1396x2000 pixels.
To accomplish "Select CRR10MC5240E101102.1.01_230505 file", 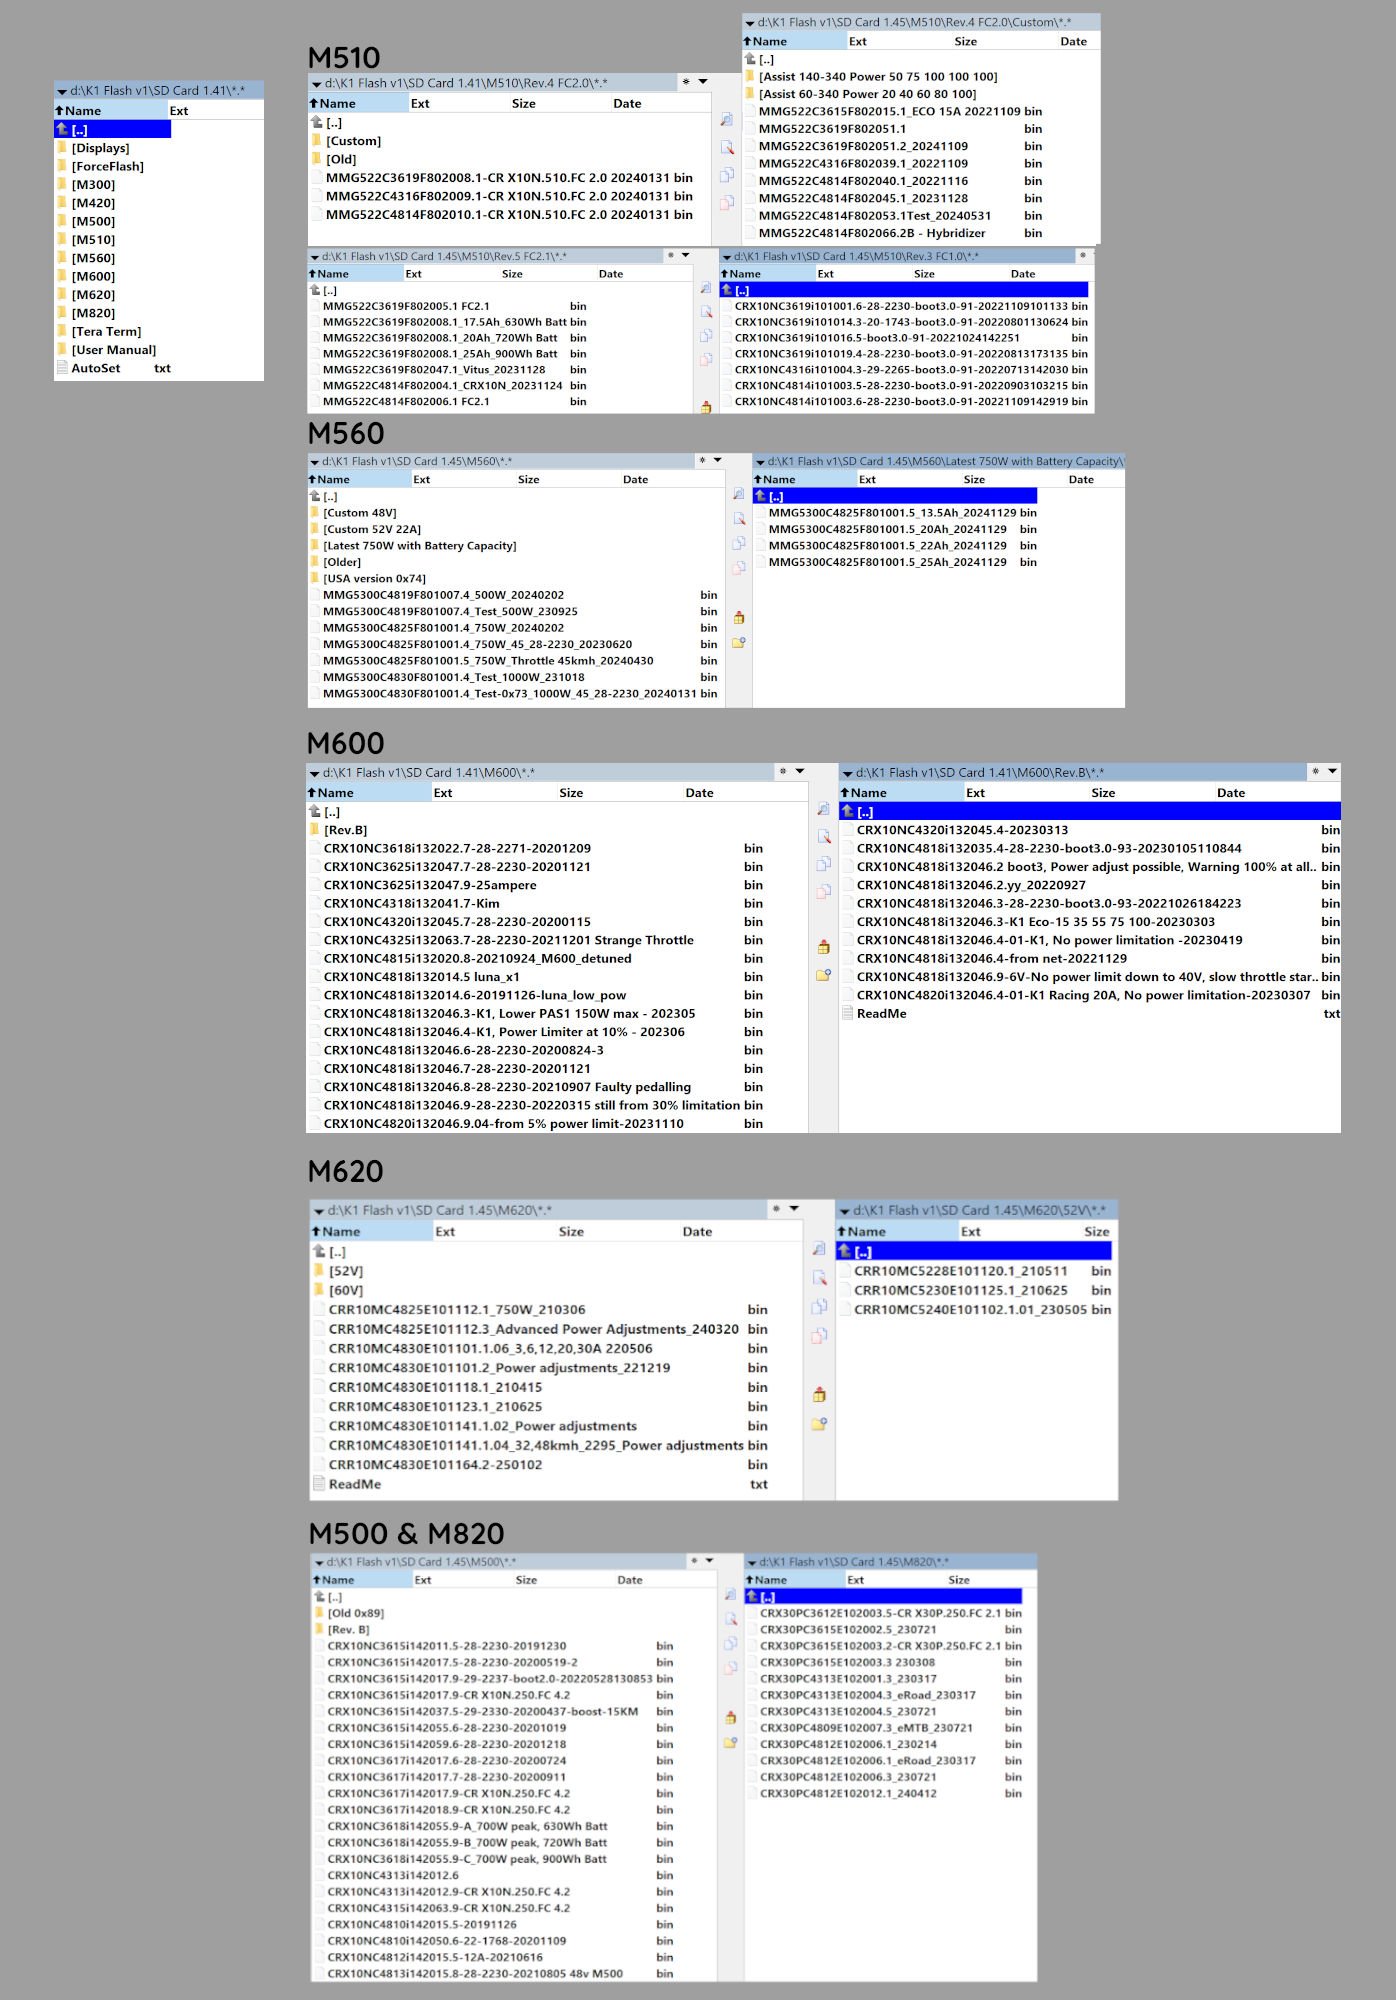I will (975, 1310).
